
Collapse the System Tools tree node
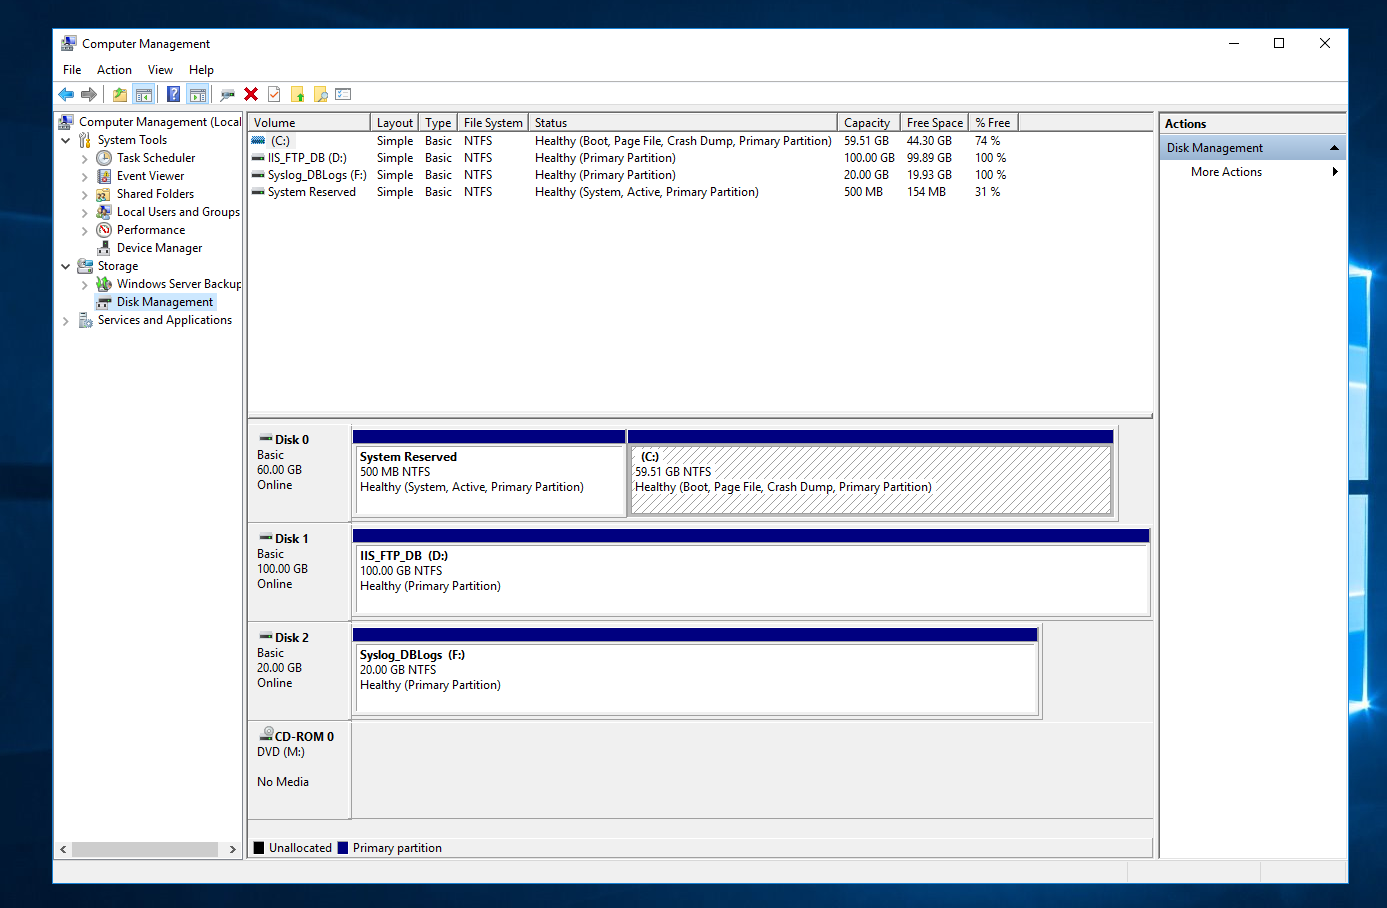click(66, 140)
